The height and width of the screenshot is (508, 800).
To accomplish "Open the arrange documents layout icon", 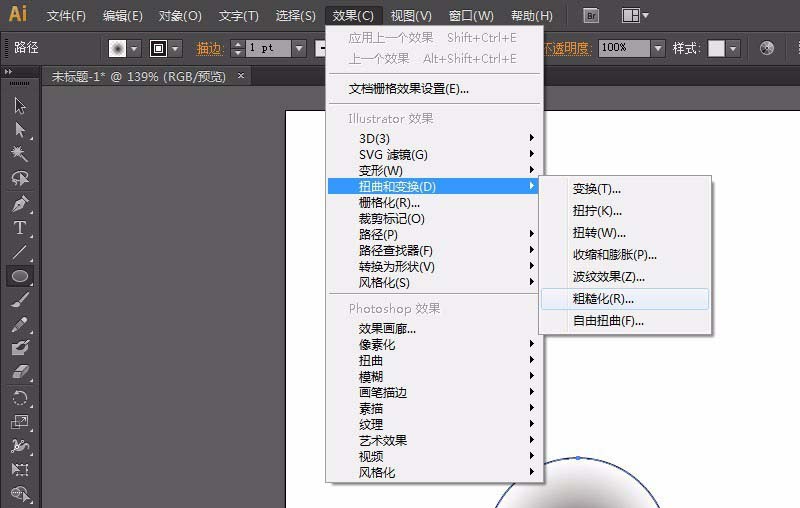I will [x=635, y=16].
